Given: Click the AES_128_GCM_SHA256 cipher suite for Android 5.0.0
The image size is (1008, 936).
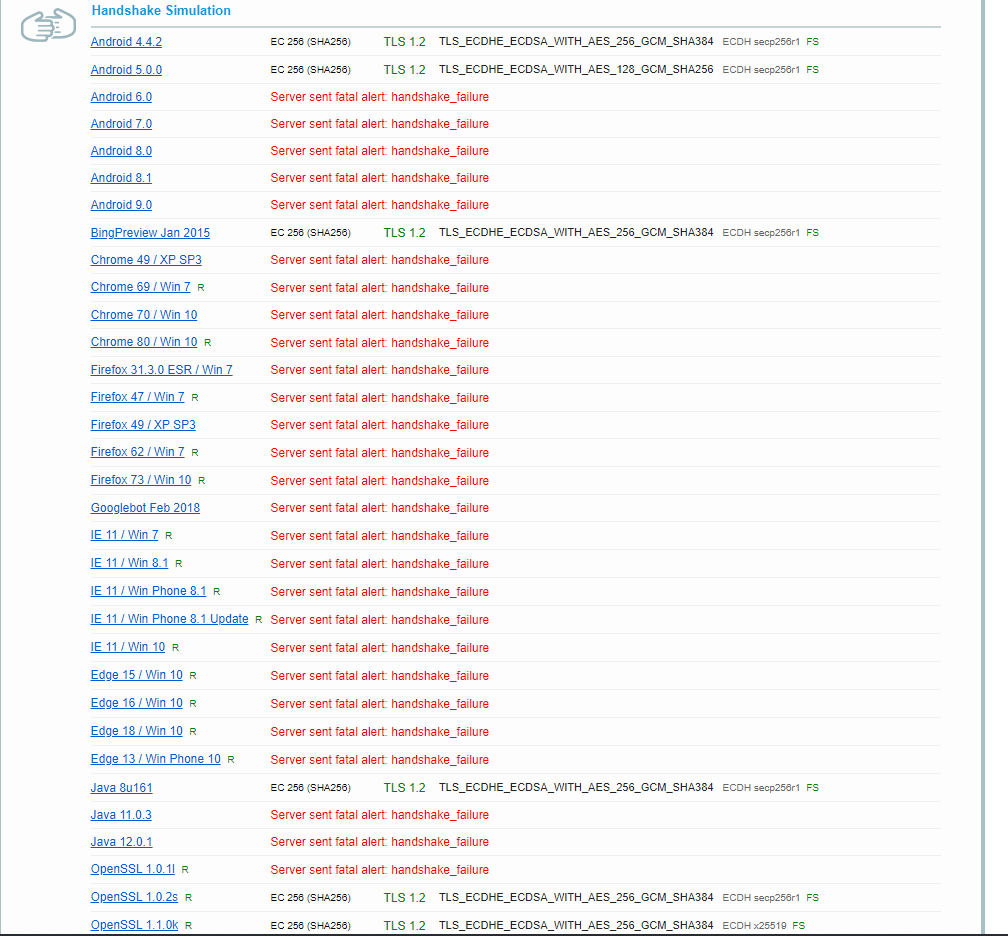Looking at the screenshot, I should click(576, 69).
